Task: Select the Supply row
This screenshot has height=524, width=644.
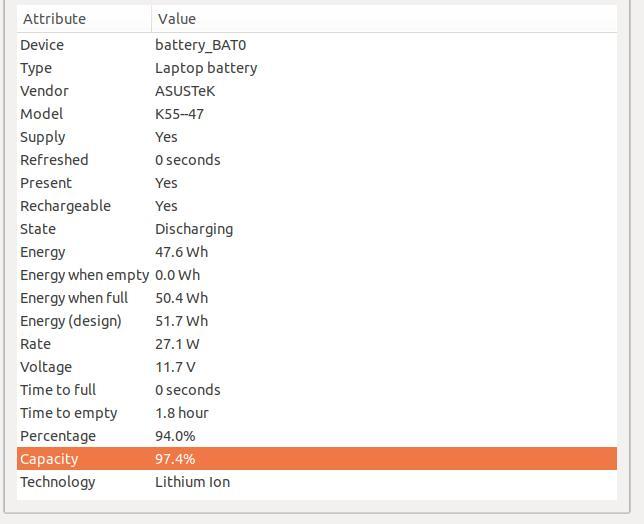Action: click(317, 137)
